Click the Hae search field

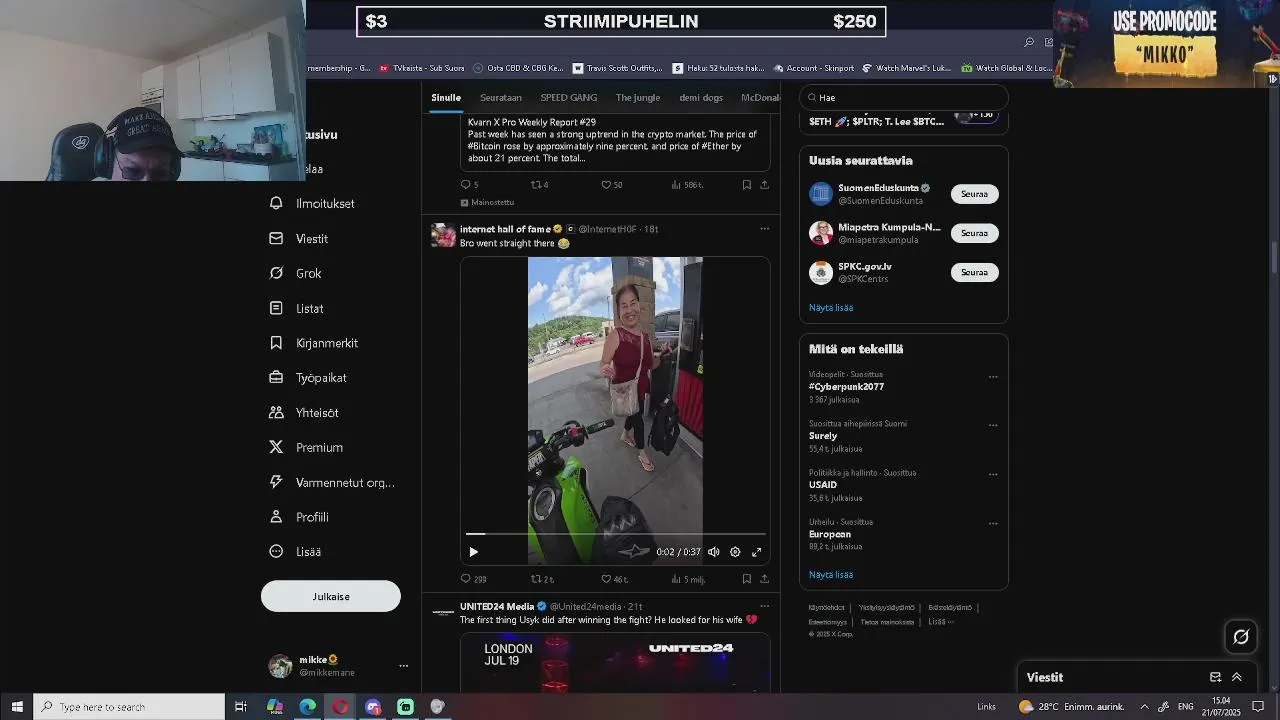click(904, 97)
